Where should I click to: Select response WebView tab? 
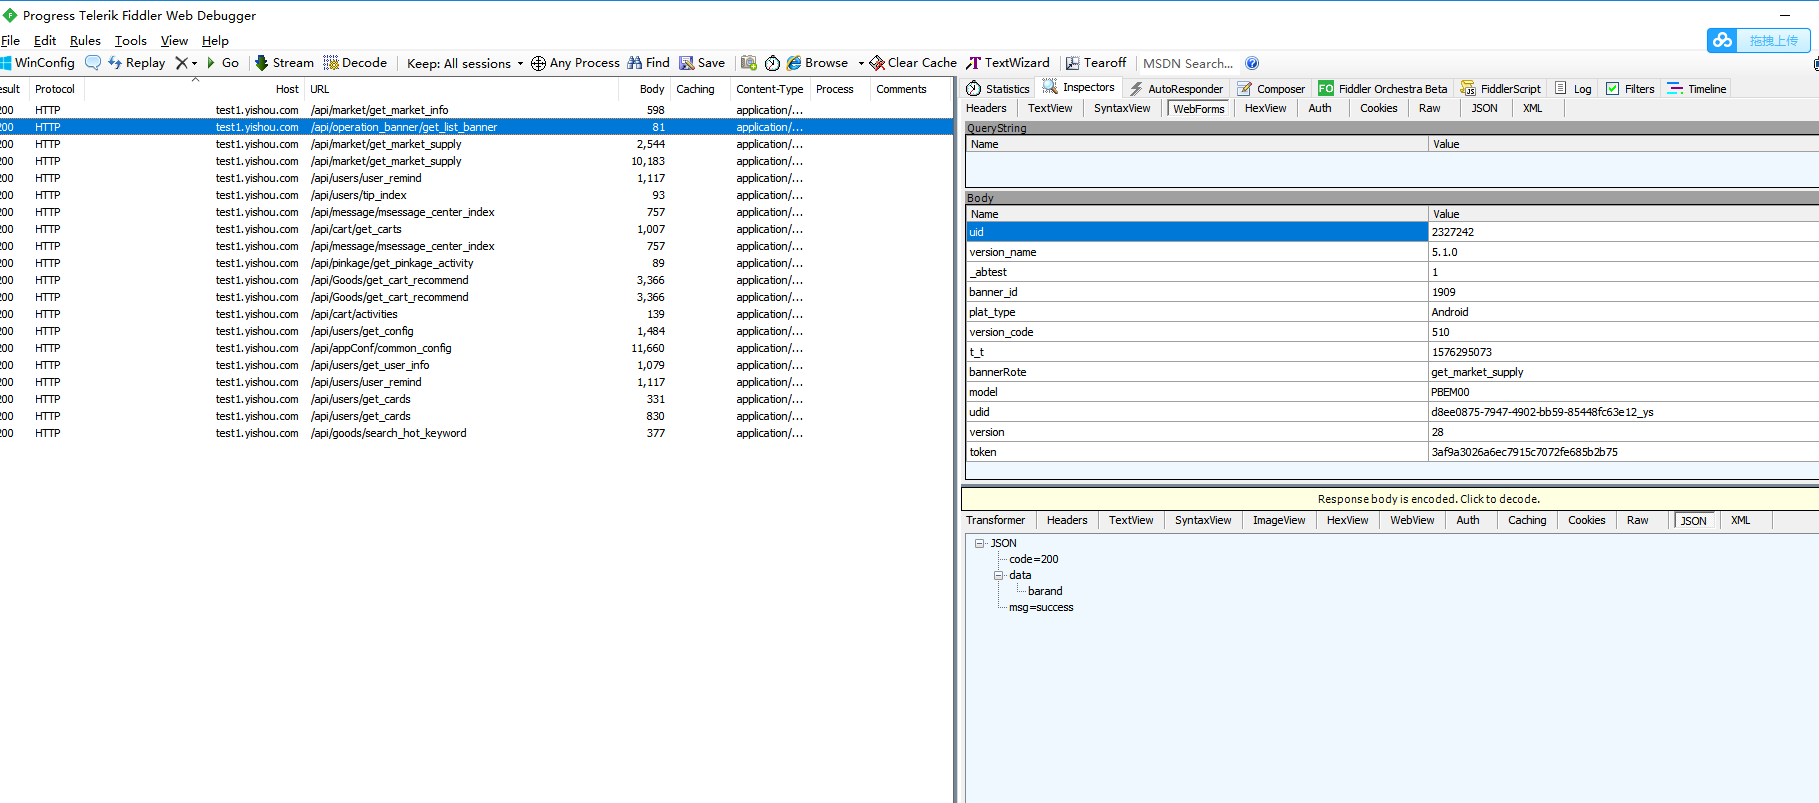(1412, 520)
